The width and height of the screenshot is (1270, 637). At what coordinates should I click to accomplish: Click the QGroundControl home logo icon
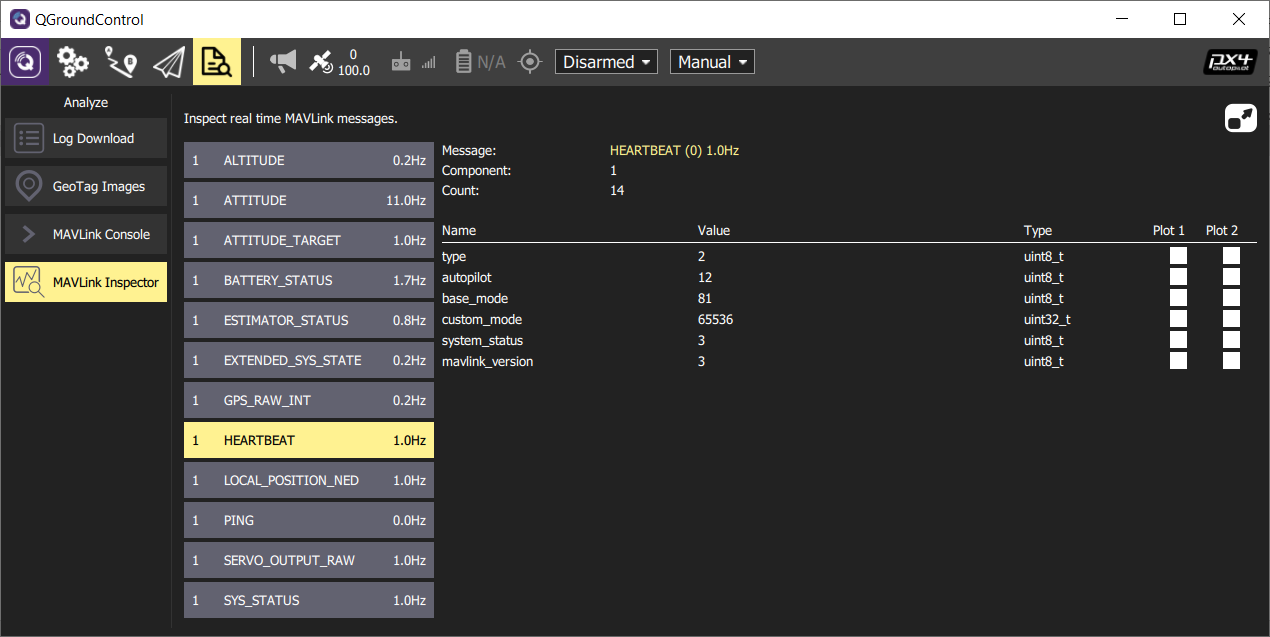(x=24, y=61)
